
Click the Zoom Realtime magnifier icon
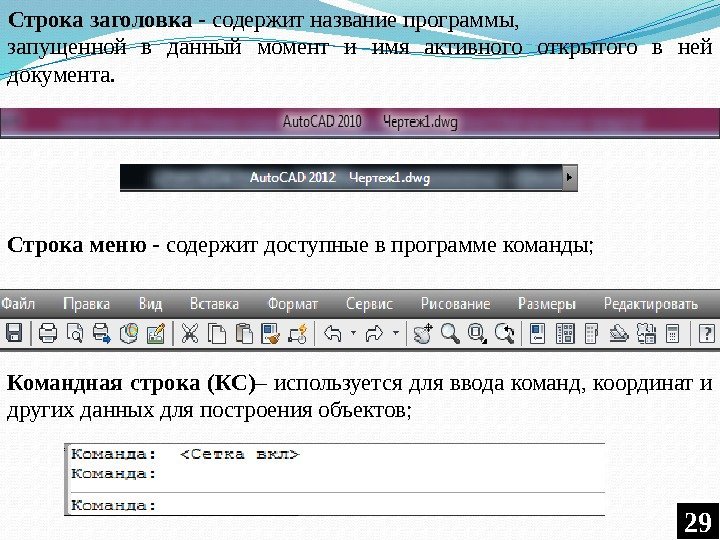click(x=450, y=333)
